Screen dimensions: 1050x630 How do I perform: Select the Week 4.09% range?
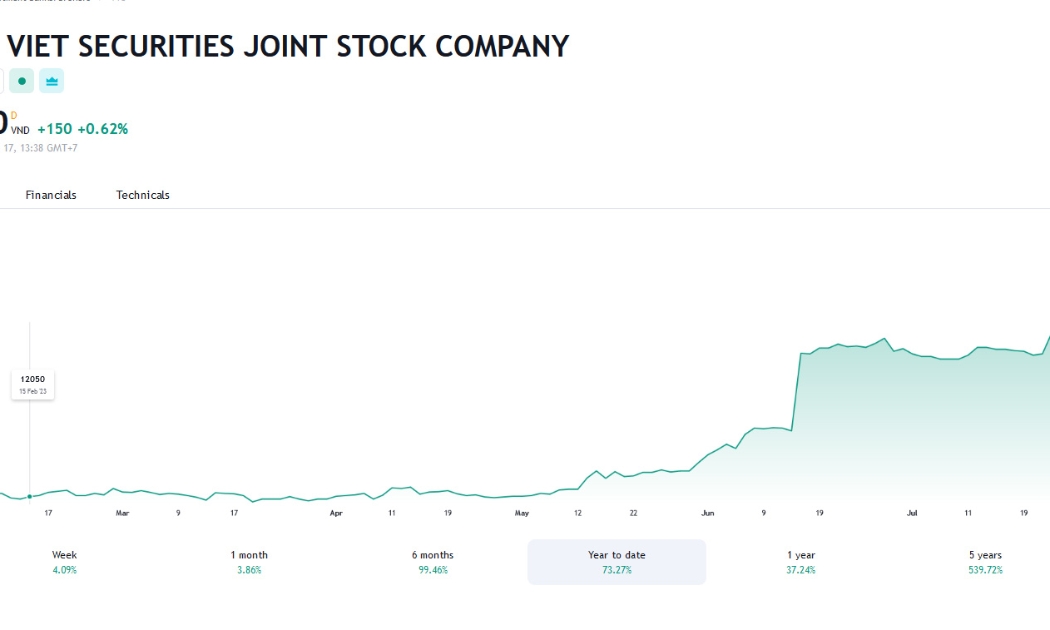pyautogui.click(x=64, y=562)
